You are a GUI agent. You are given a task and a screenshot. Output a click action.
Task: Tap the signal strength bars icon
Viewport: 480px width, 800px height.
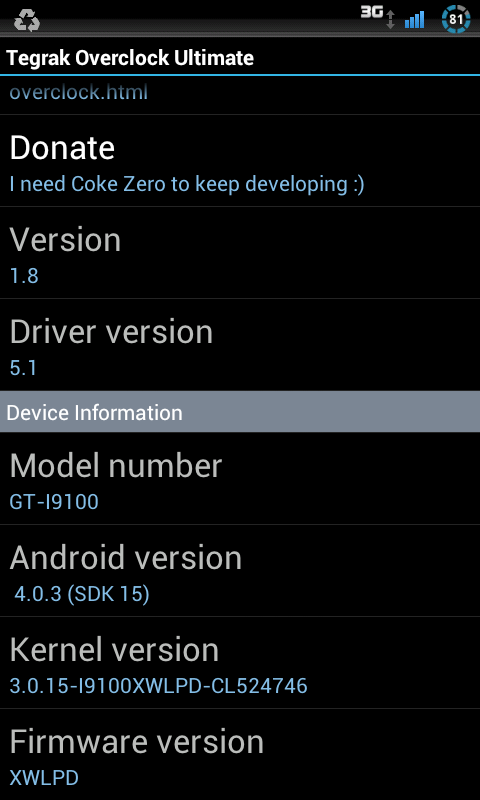tap(414, 19)
